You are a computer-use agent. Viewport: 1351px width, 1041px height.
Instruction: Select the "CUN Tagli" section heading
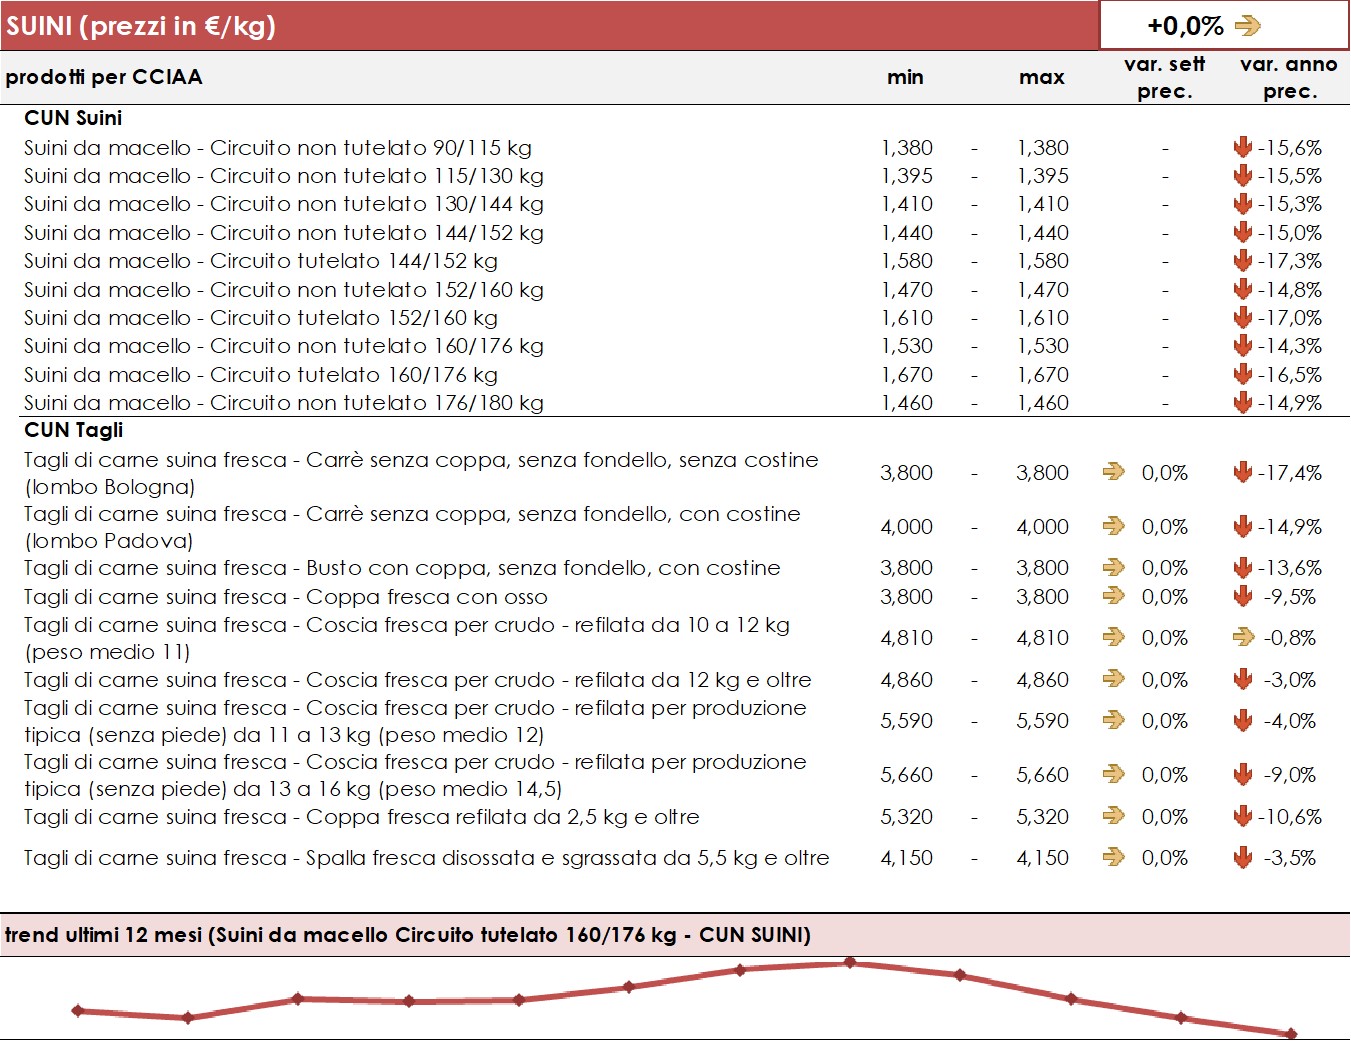(74, 430)
